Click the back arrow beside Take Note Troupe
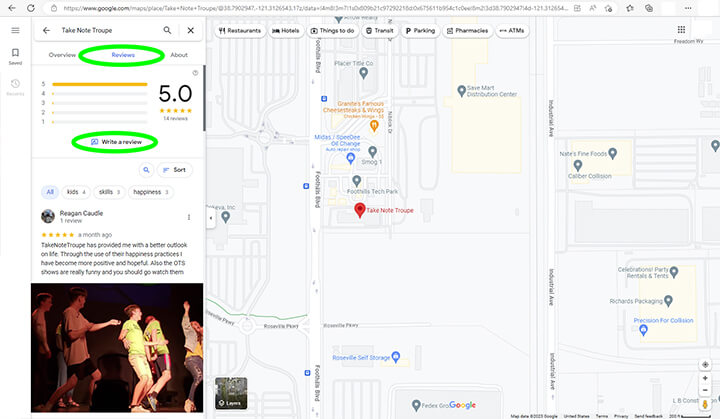720x419 pixels. coord(46,30)
